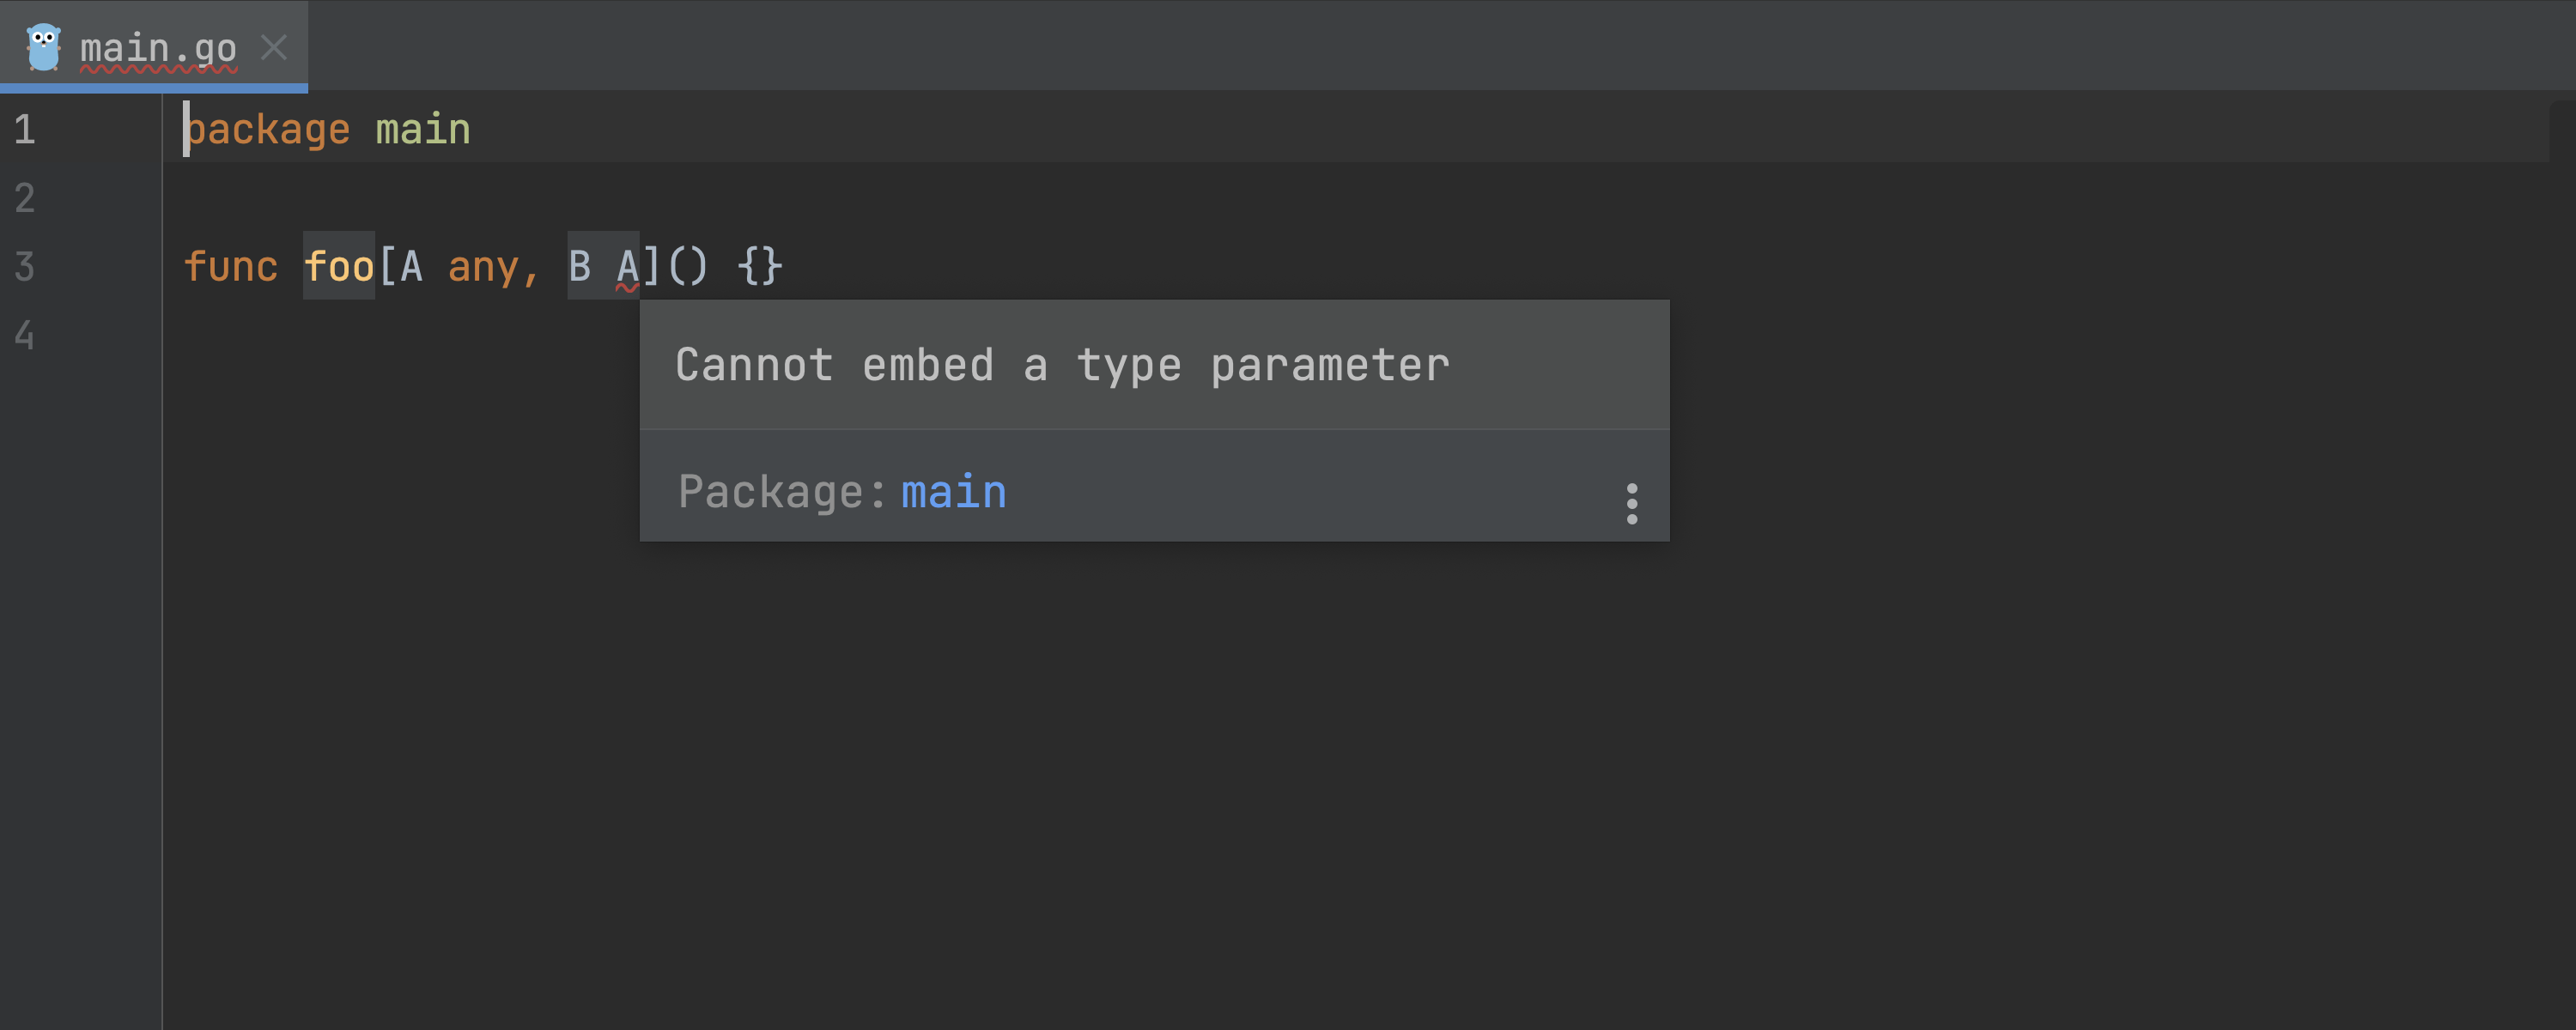Click the red-underlined "A" constraint
The image size is (2576, 1030).
(627, 267)
